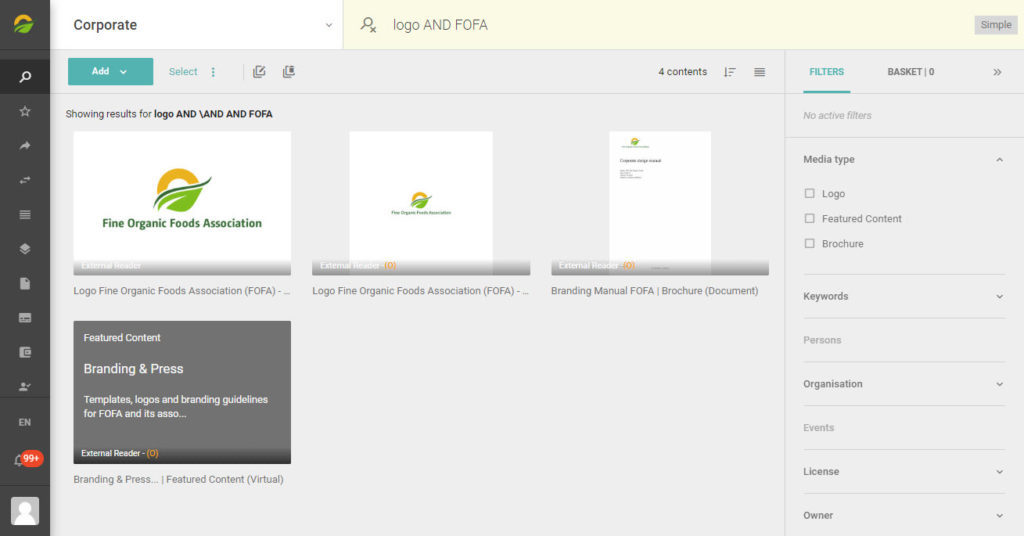Open the Select options three-dot menu
This screenshot has width=1024, height=536.
(213, 72)
